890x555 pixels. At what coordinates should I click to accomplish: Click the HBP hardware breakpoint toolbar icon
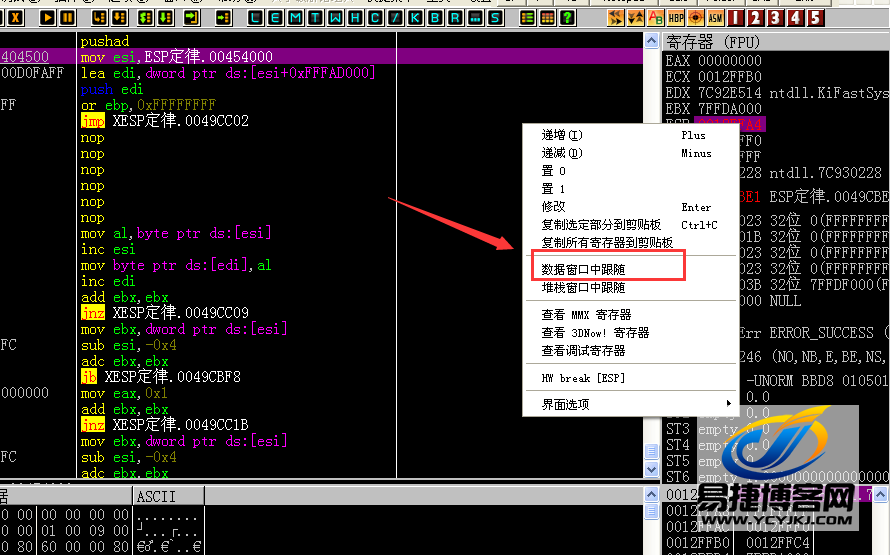[x=676, y=18]
